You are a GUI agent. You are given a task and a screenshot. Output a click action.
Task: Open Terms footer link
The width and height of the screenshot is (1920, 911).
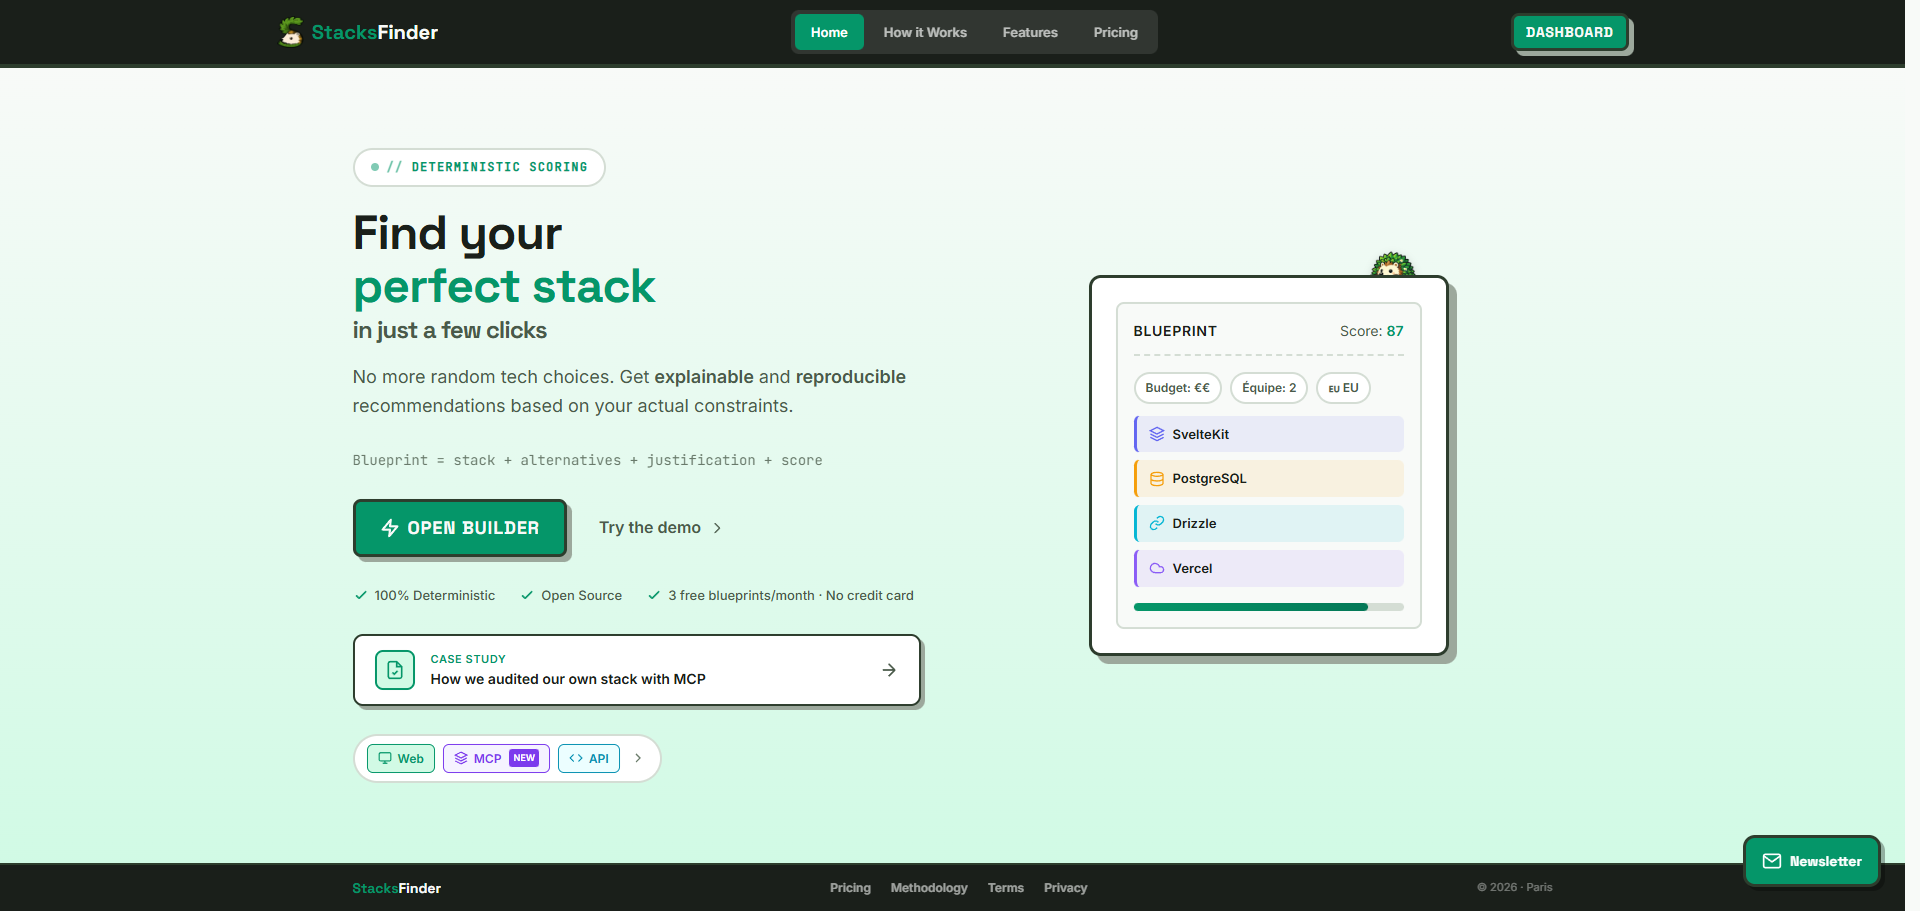click(x=1006, y=888)
